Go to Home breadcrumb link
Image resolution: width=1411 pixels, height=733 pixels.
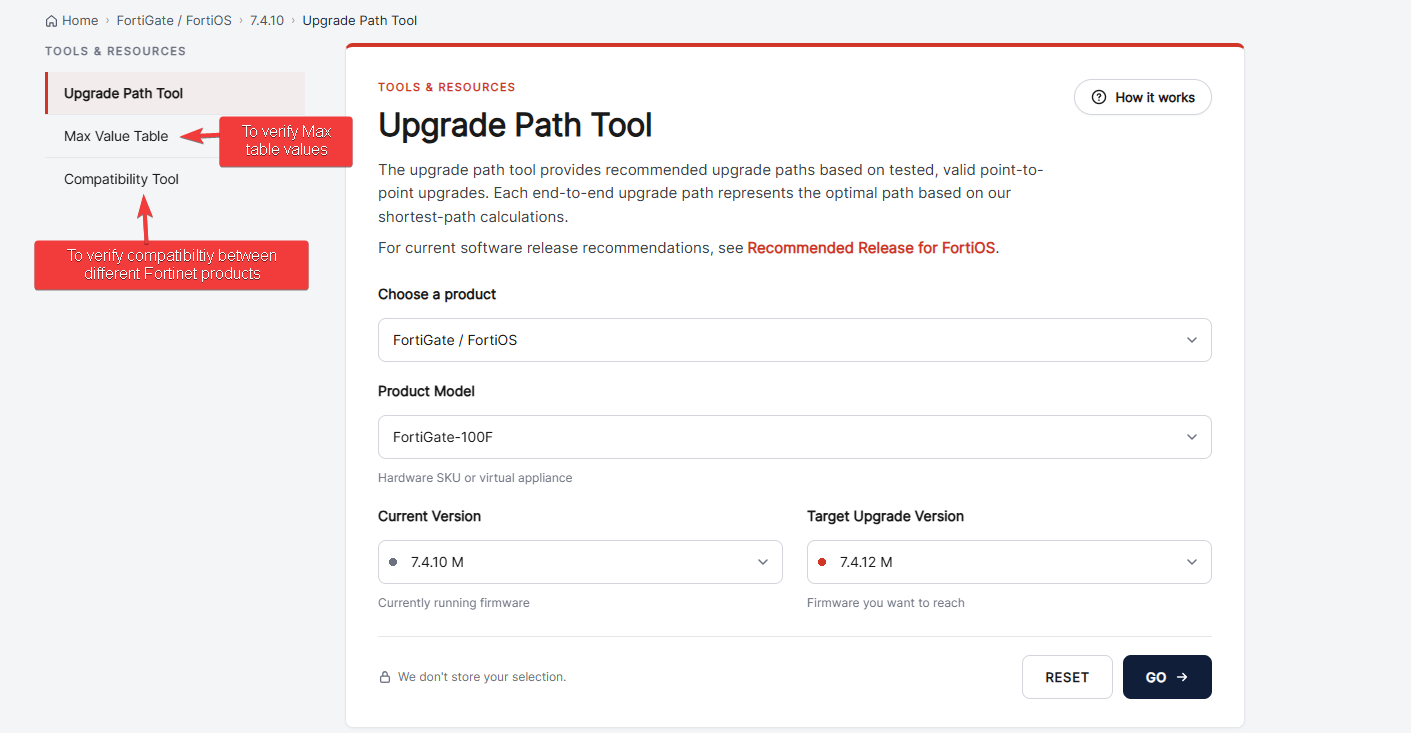[x=80, y=21]
